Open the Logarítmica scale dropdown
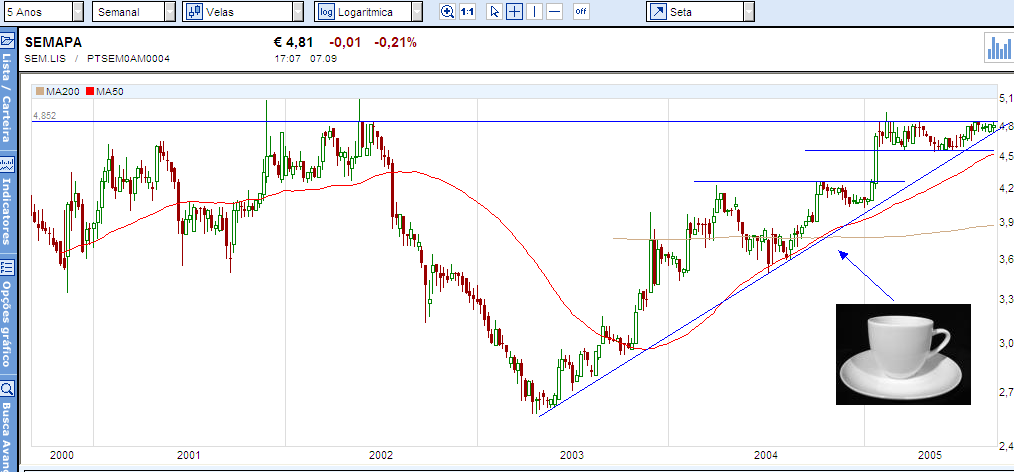 pyautogui.click(x=369, y=11)
